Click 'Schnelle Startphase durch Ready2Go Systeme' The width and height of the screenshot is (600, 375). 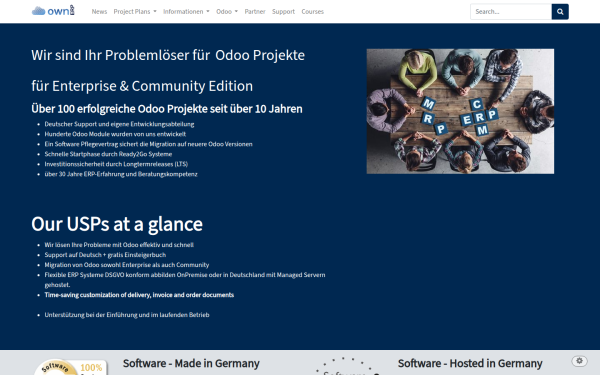pyautogui.click(x=108, y=154)
